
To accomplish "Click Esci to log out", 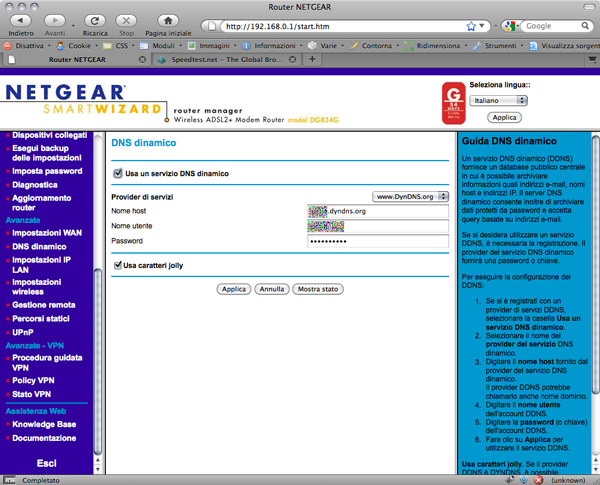I will 47,463.
